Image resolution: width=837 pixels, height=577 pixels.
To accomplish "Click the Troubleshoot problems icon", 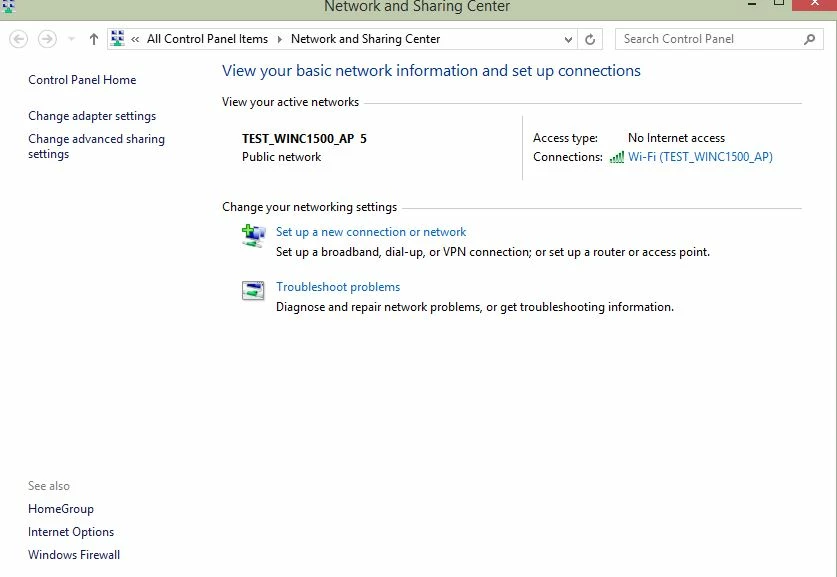I will [x=253, y=291].
